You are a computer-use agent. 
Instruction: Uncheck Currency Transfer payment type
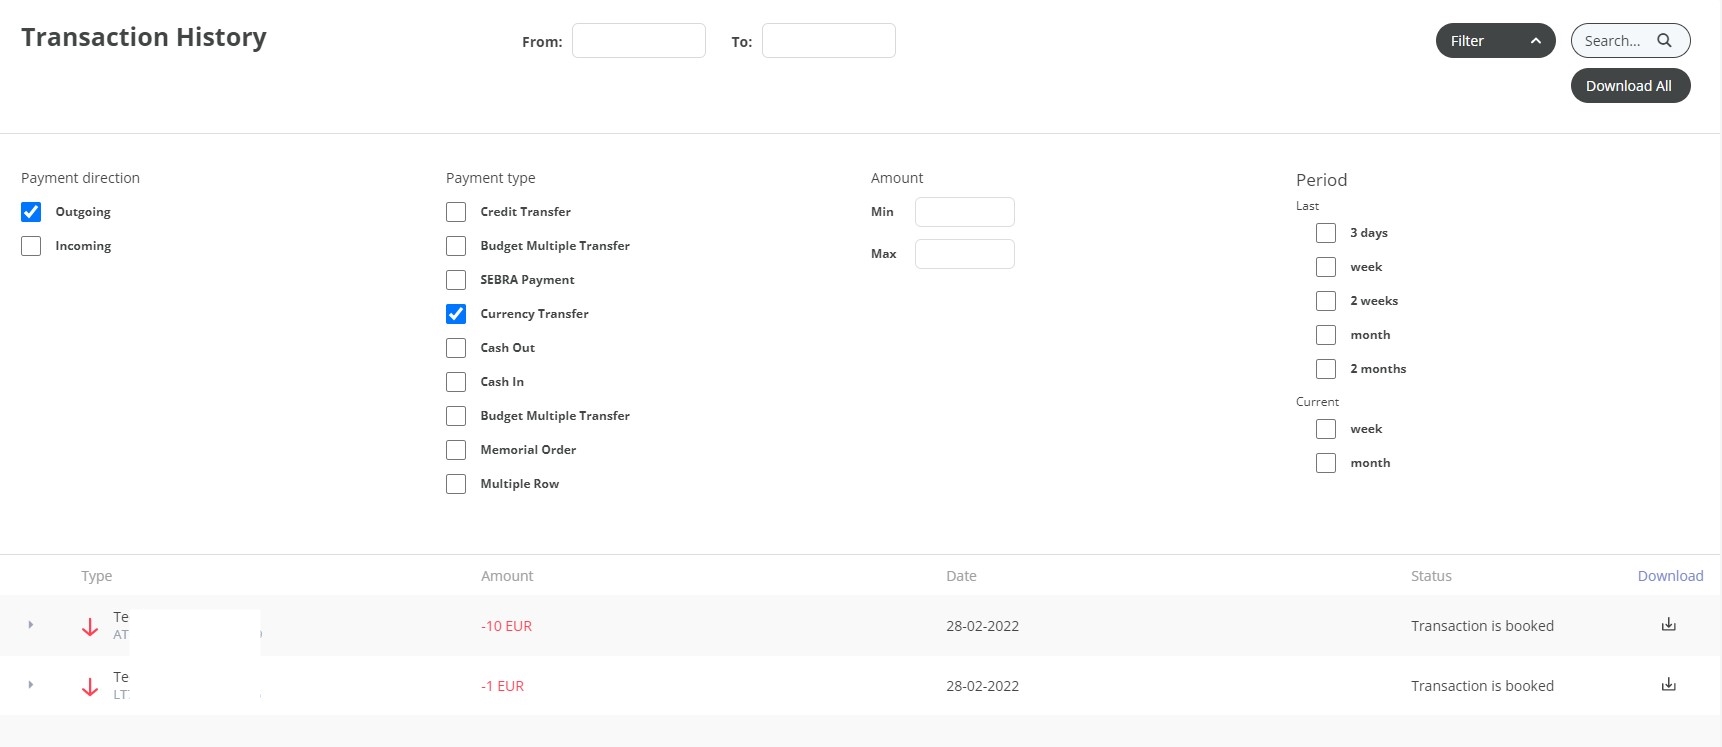tap(456, 314)
